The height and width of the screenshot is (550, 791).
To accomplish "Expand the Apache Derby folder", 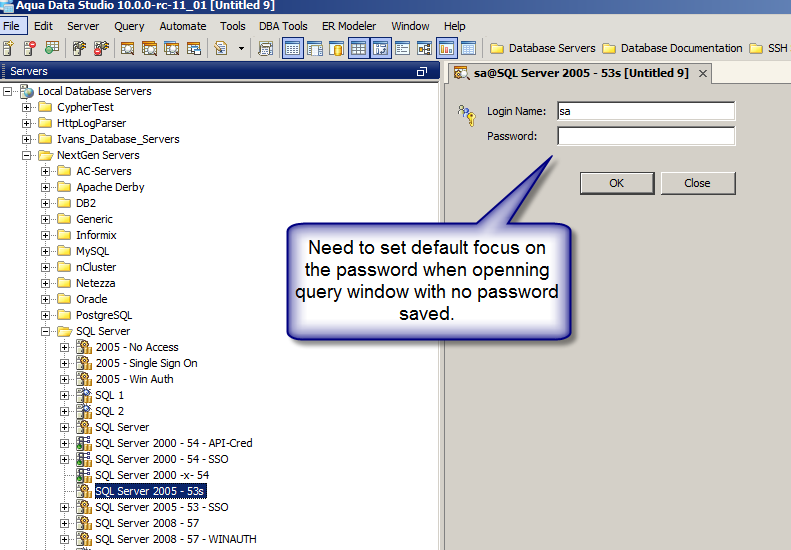I will [46, 187].
